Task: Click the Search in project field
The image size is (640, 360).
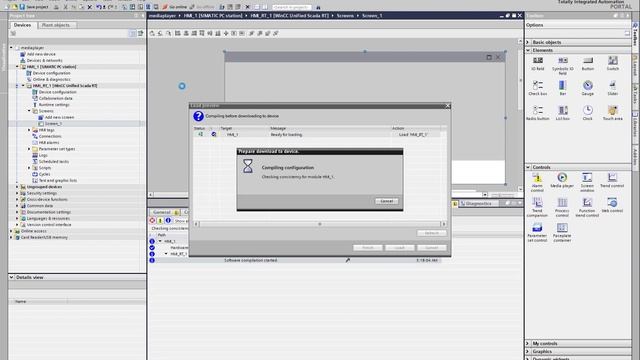Action: pyautogui.click(x=292, y=7)
